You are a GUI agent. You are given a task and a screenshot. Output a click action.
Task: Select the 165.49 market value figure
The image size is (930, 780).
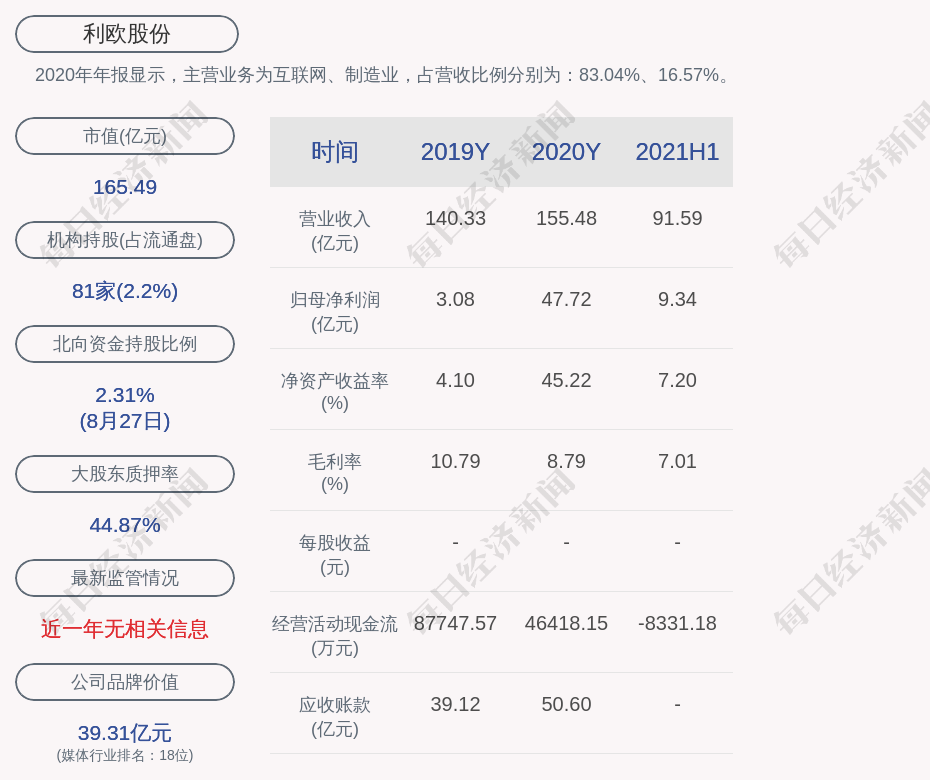[x=125, y=187]
